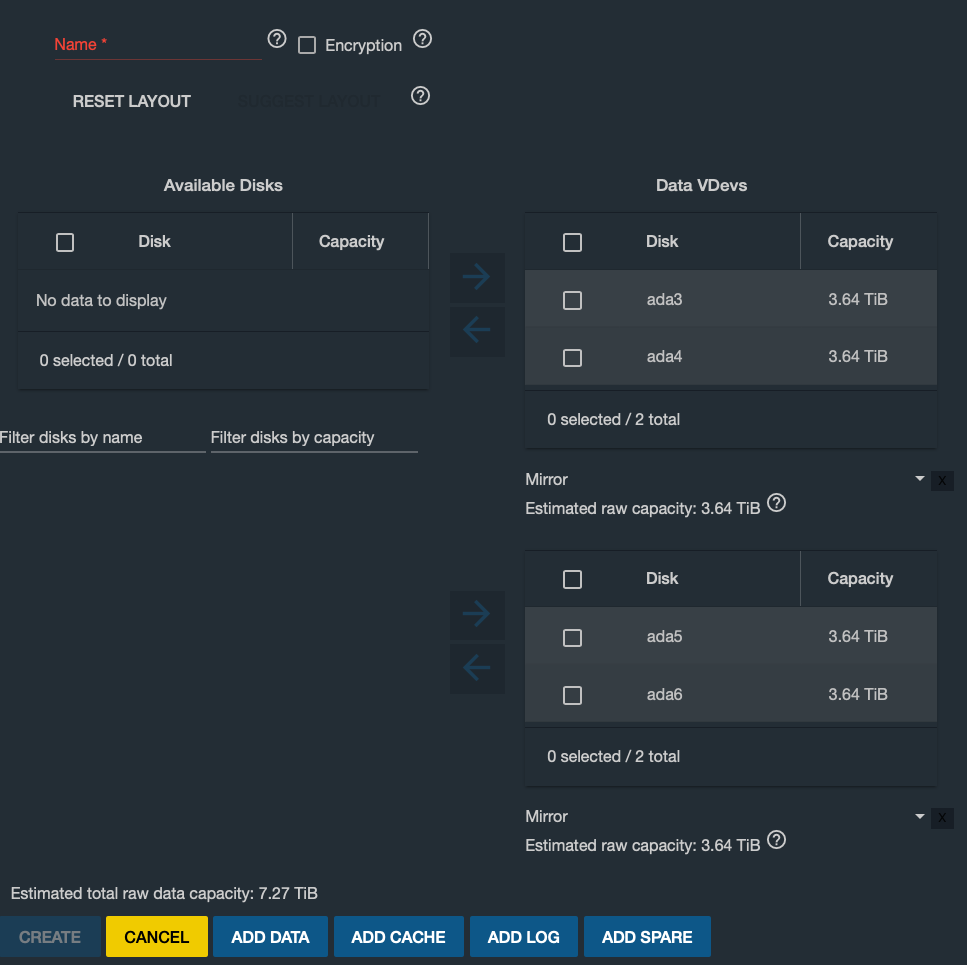Click the Add Spare button
The height and width of the screenshot is (965, 967).
[x=647, y=937]
